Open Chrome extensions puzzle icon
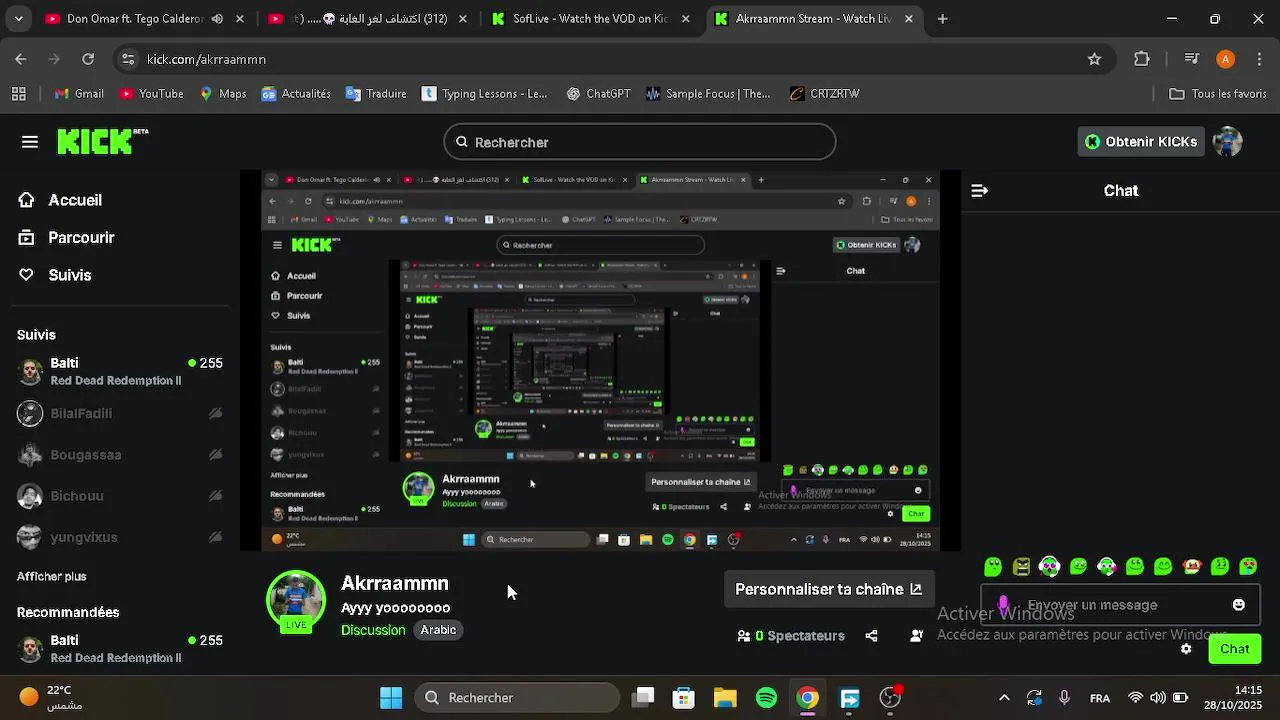The image size is (1280, 720). point(1141,59)
